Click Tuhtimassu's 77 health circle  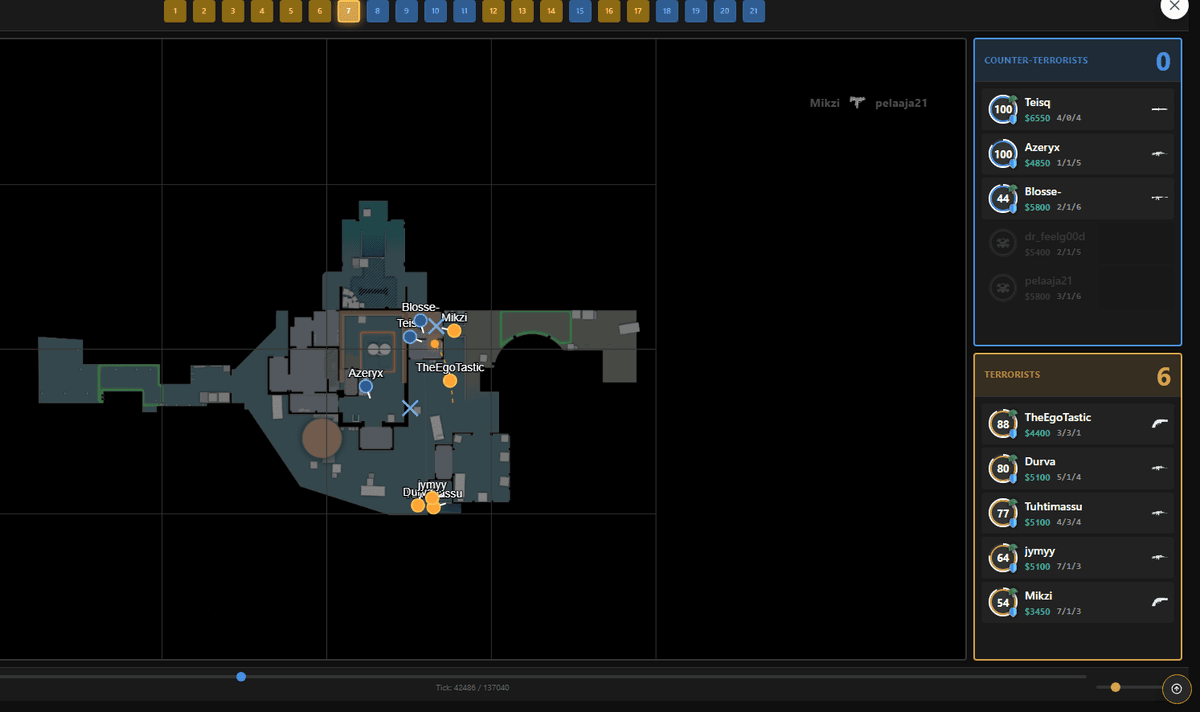1003,513
